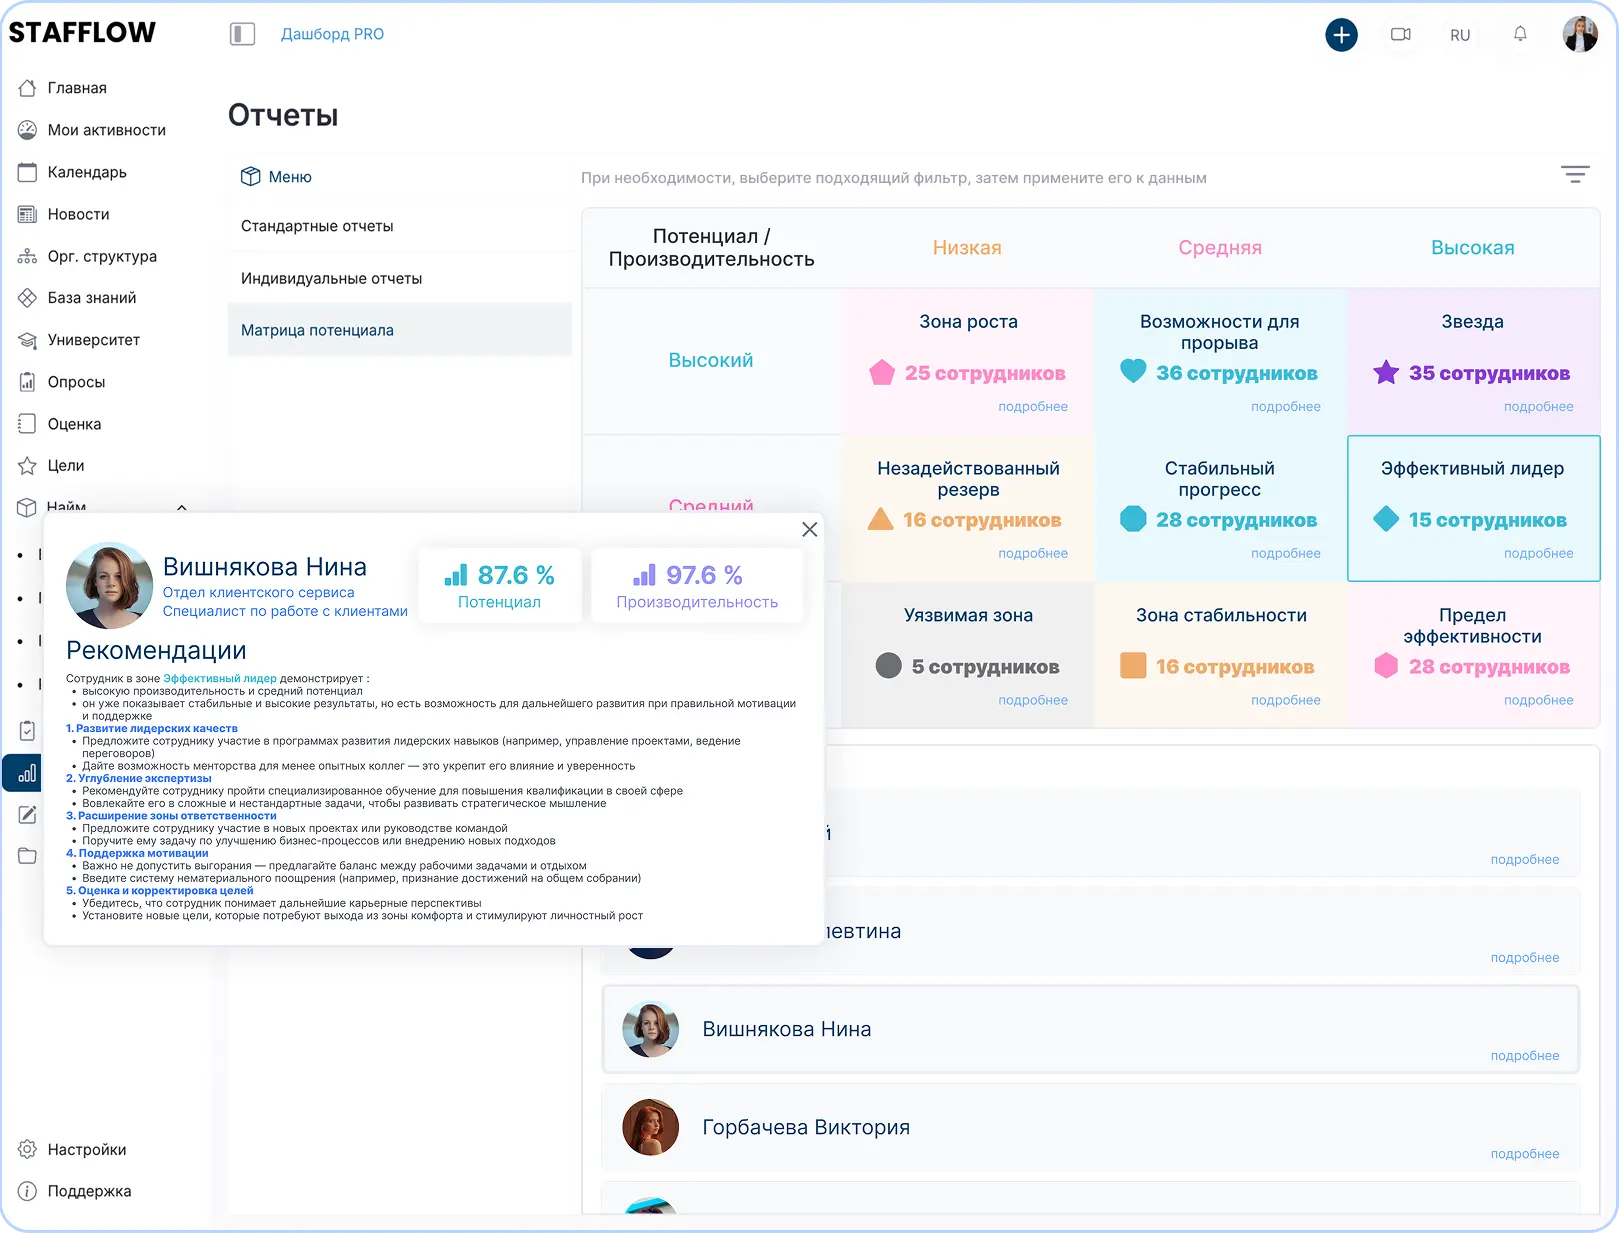
Task: Click the pencil edit icon in sidebar
Action: [x=27, y=815]
